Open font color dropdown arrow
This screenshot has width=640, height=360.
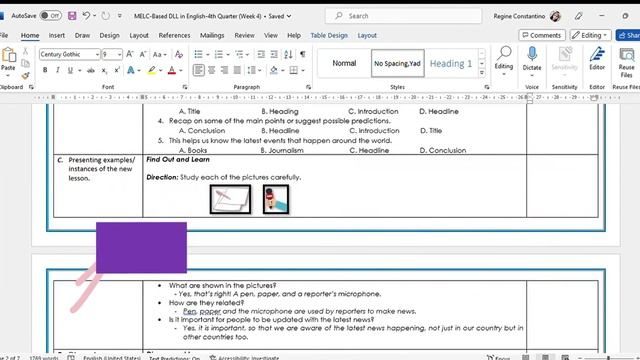(181, 71)
